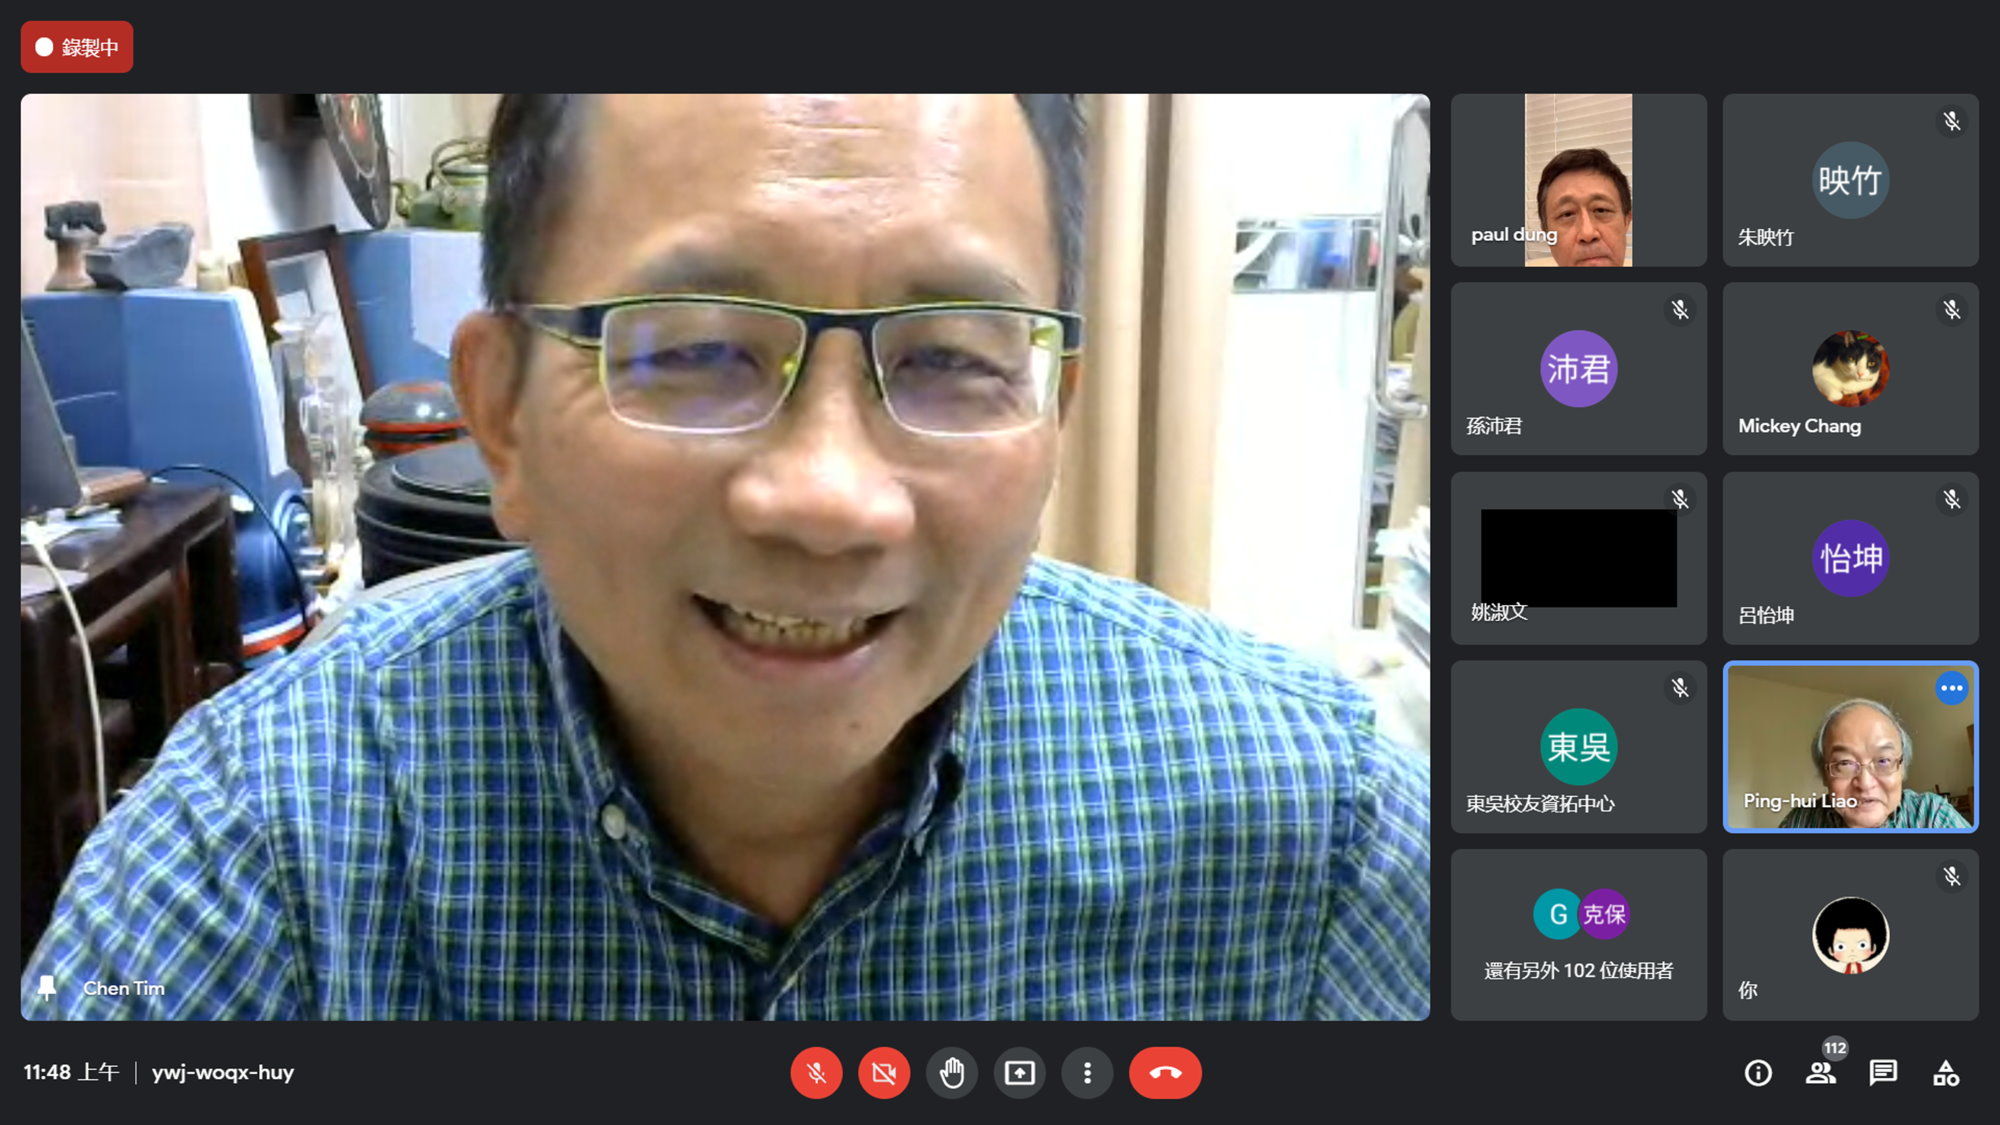The width and height of the screenshot is (2000, 1125).
Task: Select the 東吳校友資拓中心 tile
Action: (1578, 747)
